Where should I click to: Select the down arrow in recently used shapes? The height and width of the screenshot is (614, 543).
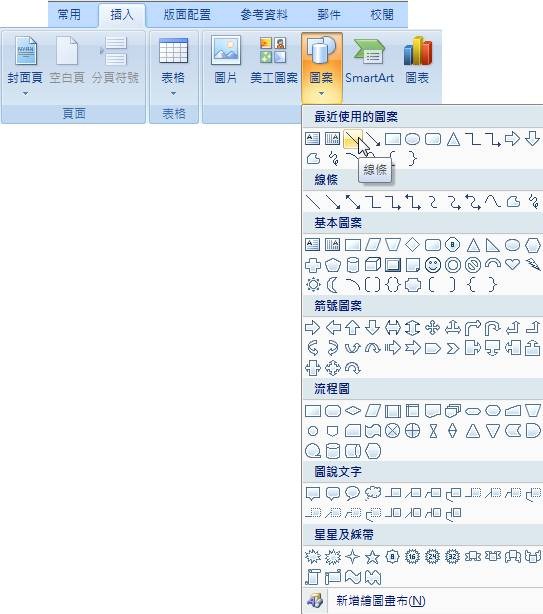pos(532,139)
